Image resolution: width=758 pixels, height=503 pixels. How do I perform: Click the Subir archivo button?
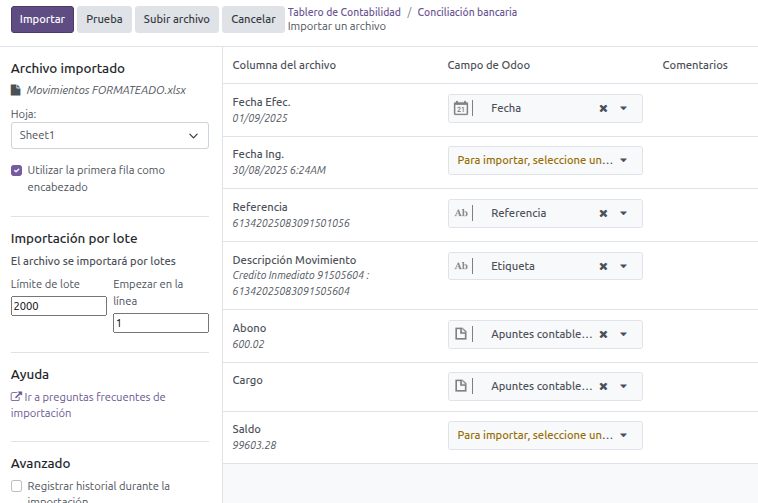(176, 19)
